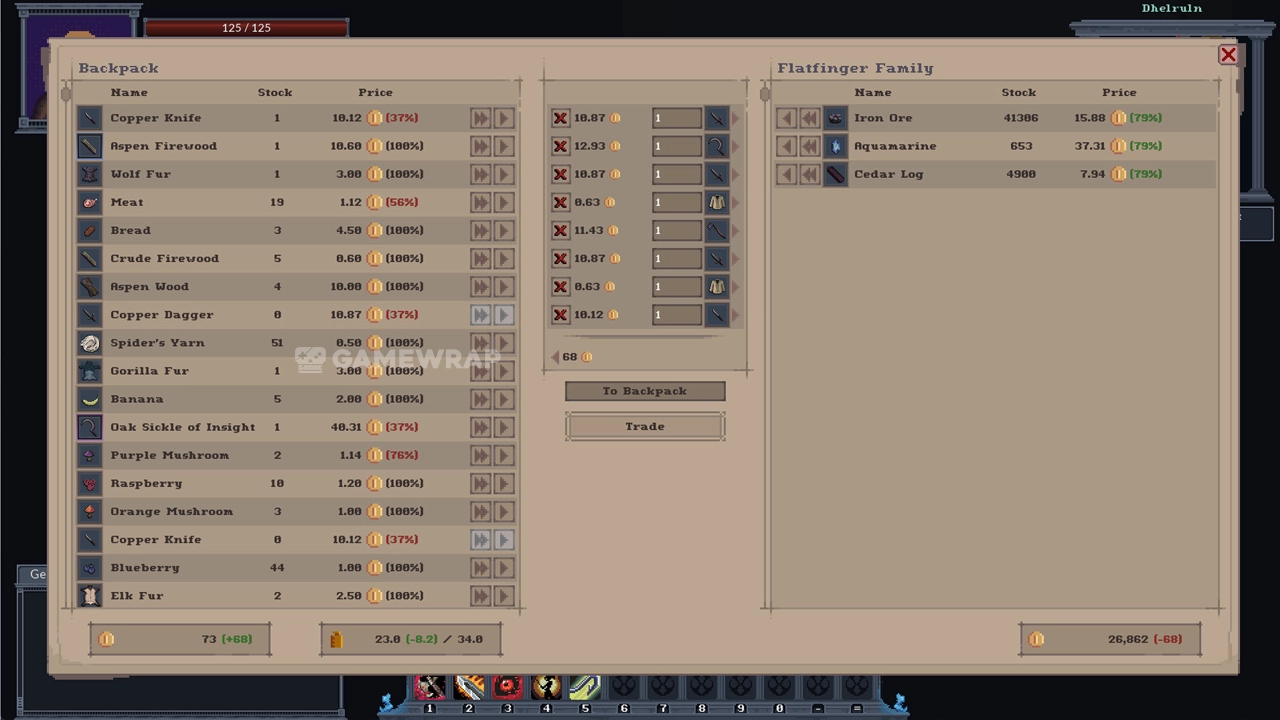The height and width of the screenshot is (720, 1280).
Task: Remove the 12.93 item with its red X
Action: pos(560,146)
